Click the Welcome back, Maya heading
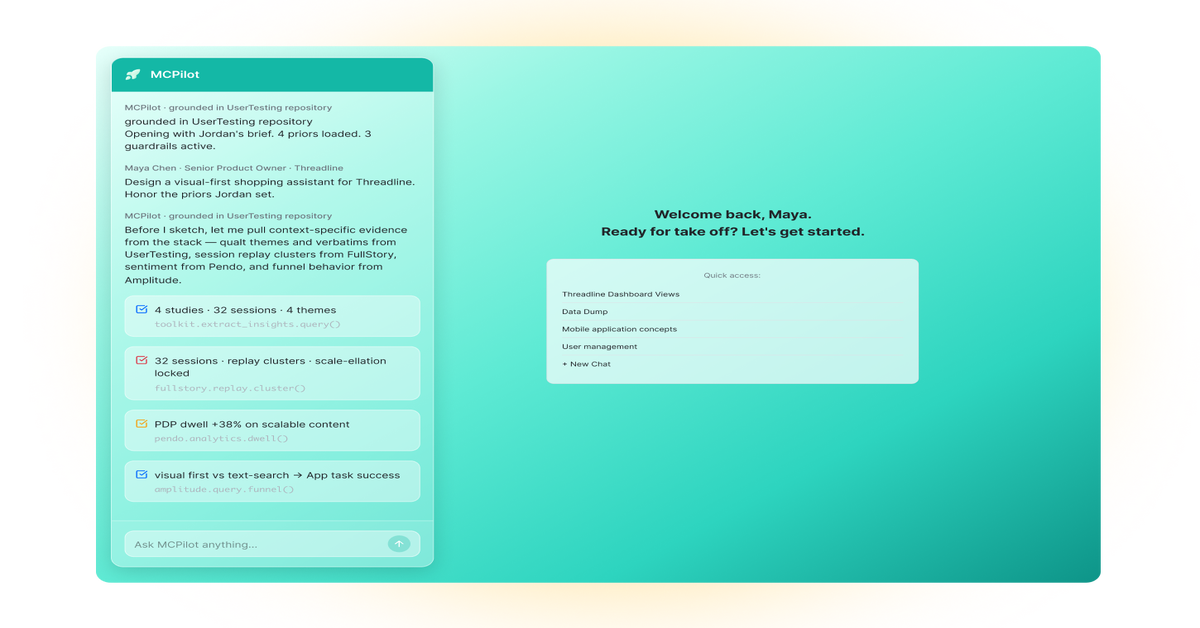Viewport: 1200px width, 628px height. [x=733, y=214]
